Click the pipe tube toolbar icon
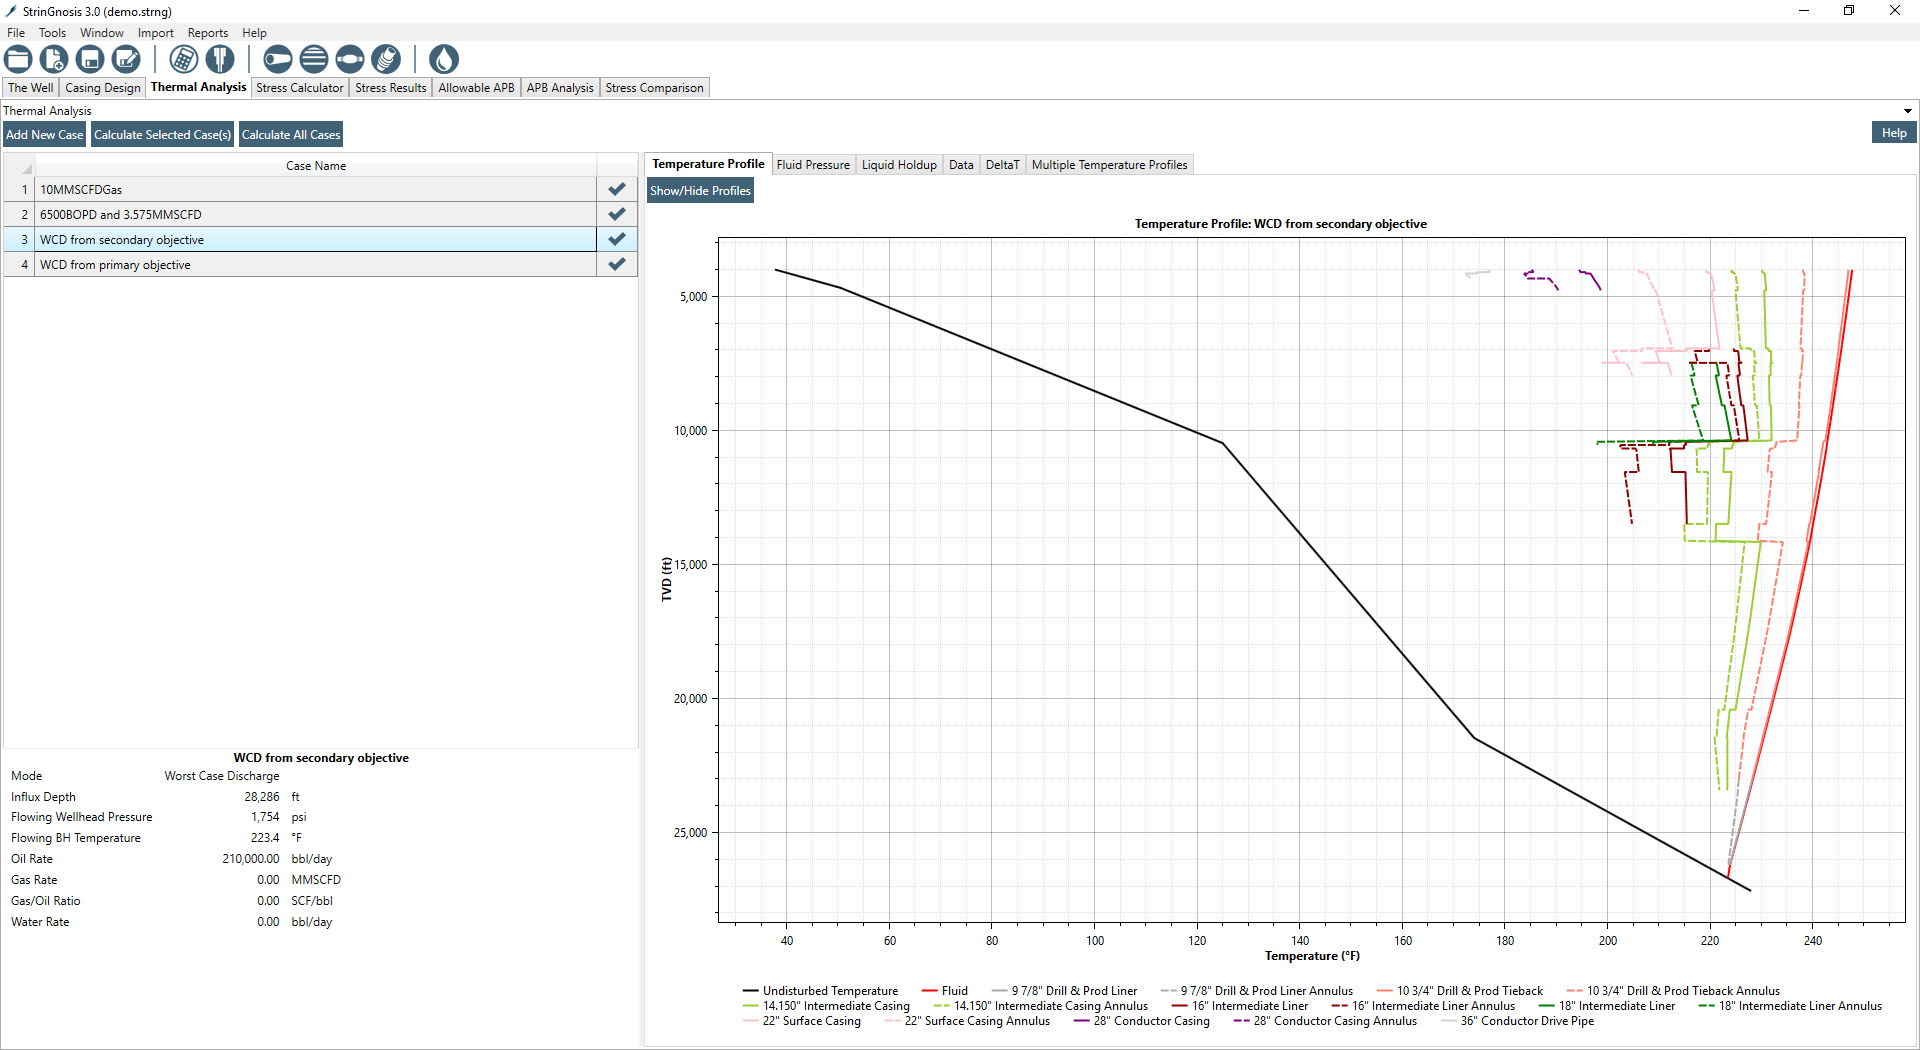 [x=278, y=59]
